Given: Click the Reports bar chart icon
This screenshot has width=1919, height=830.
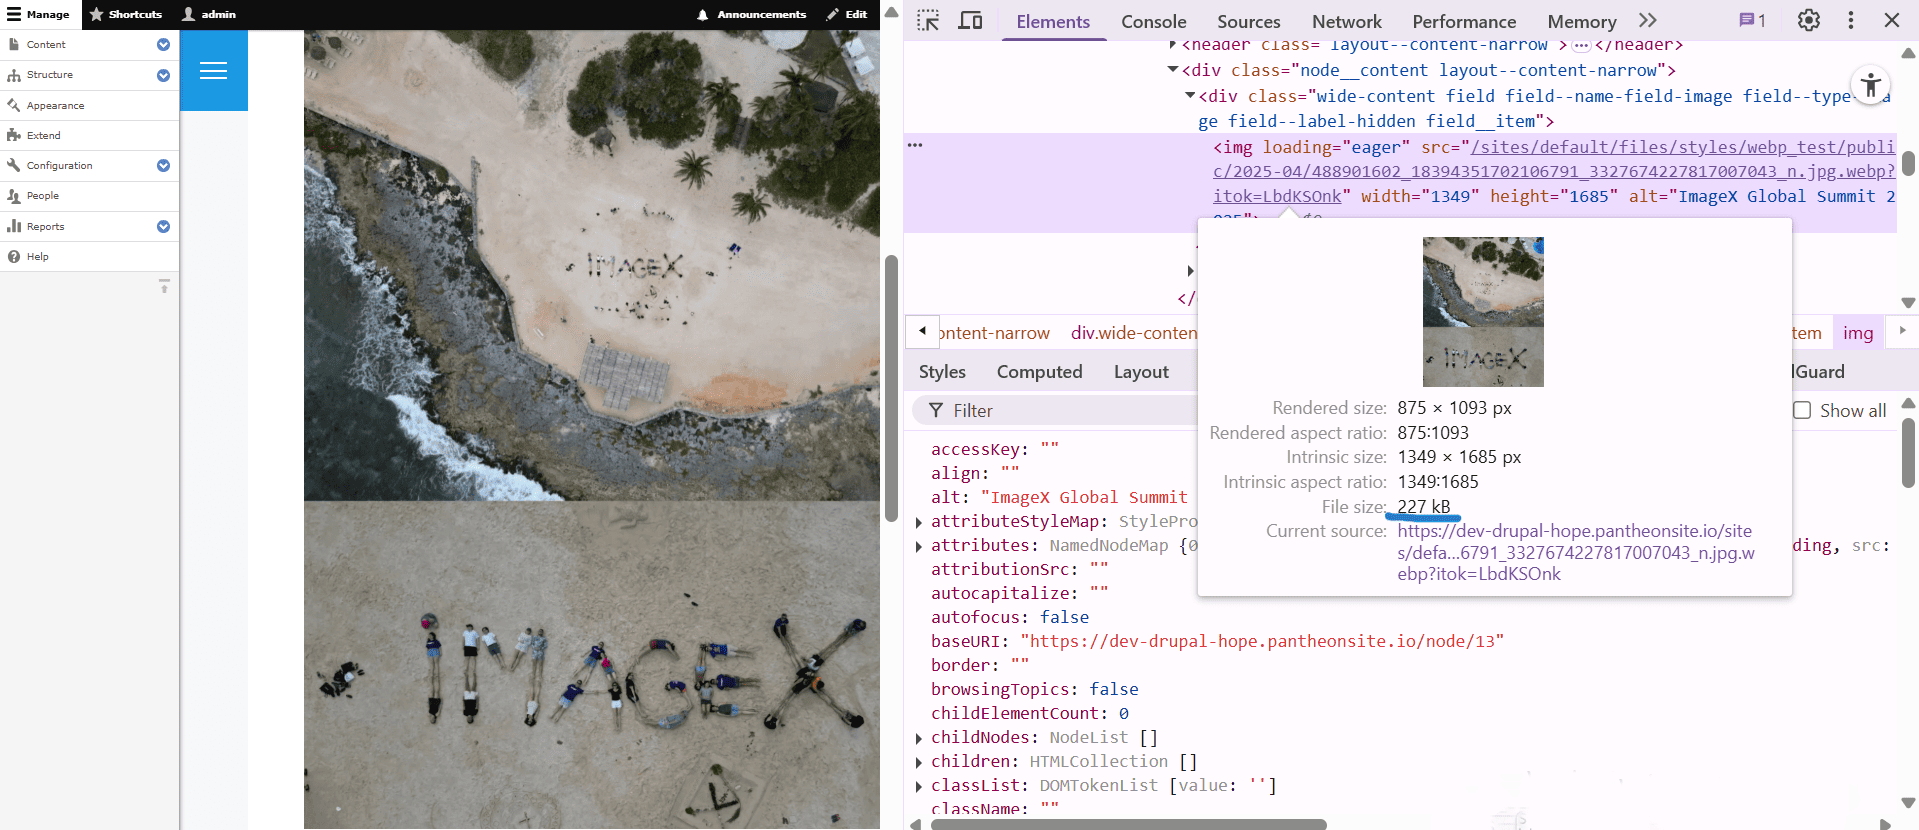Looking at the screenshot, I should pos(14,226).
